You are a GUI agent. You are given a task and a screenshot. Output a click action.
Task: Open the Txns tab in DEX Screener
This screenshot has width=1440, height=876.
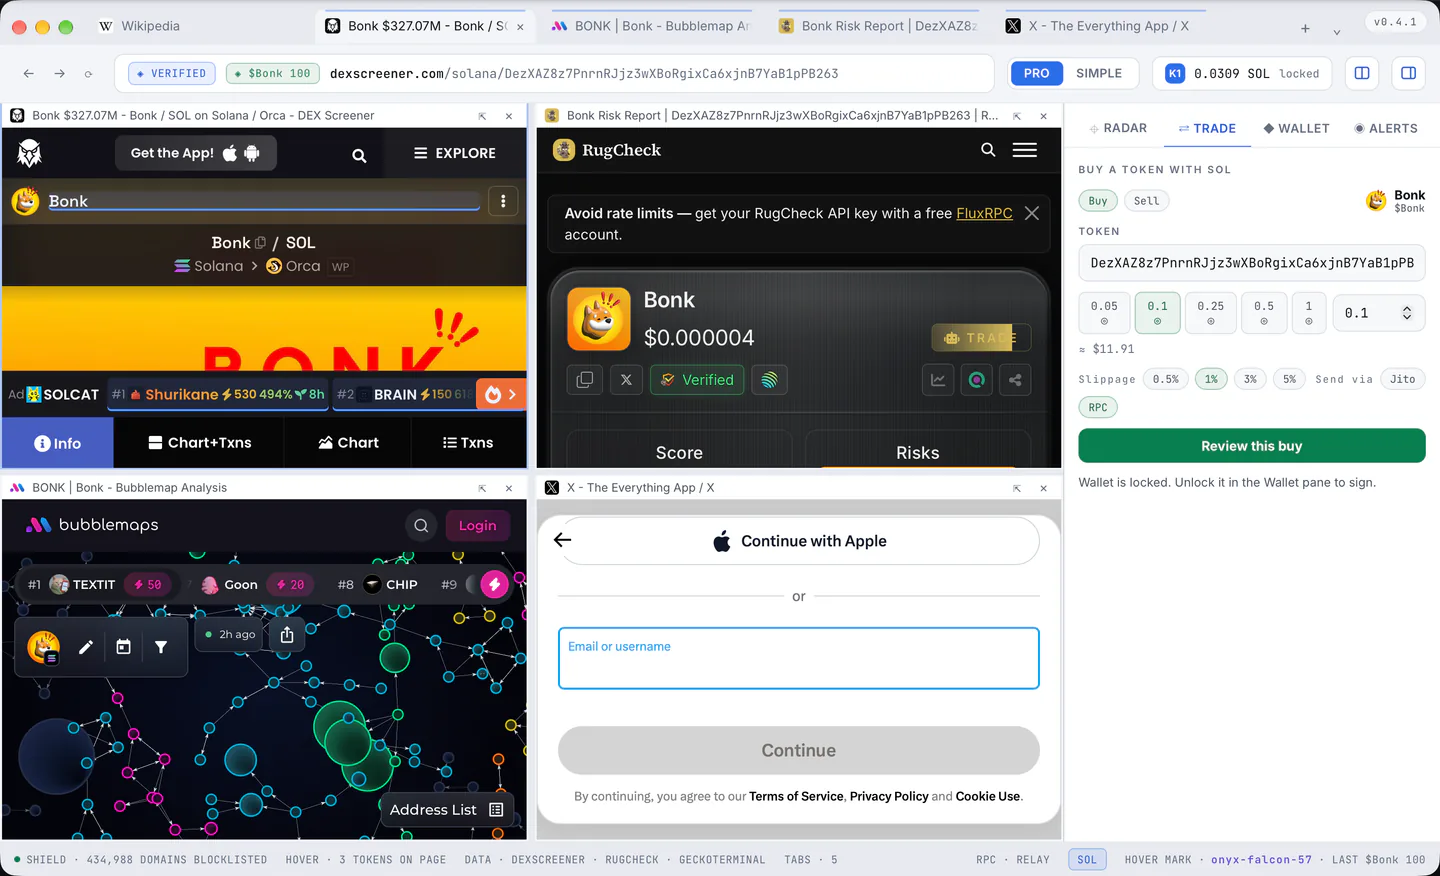click(x=468, y=443)
